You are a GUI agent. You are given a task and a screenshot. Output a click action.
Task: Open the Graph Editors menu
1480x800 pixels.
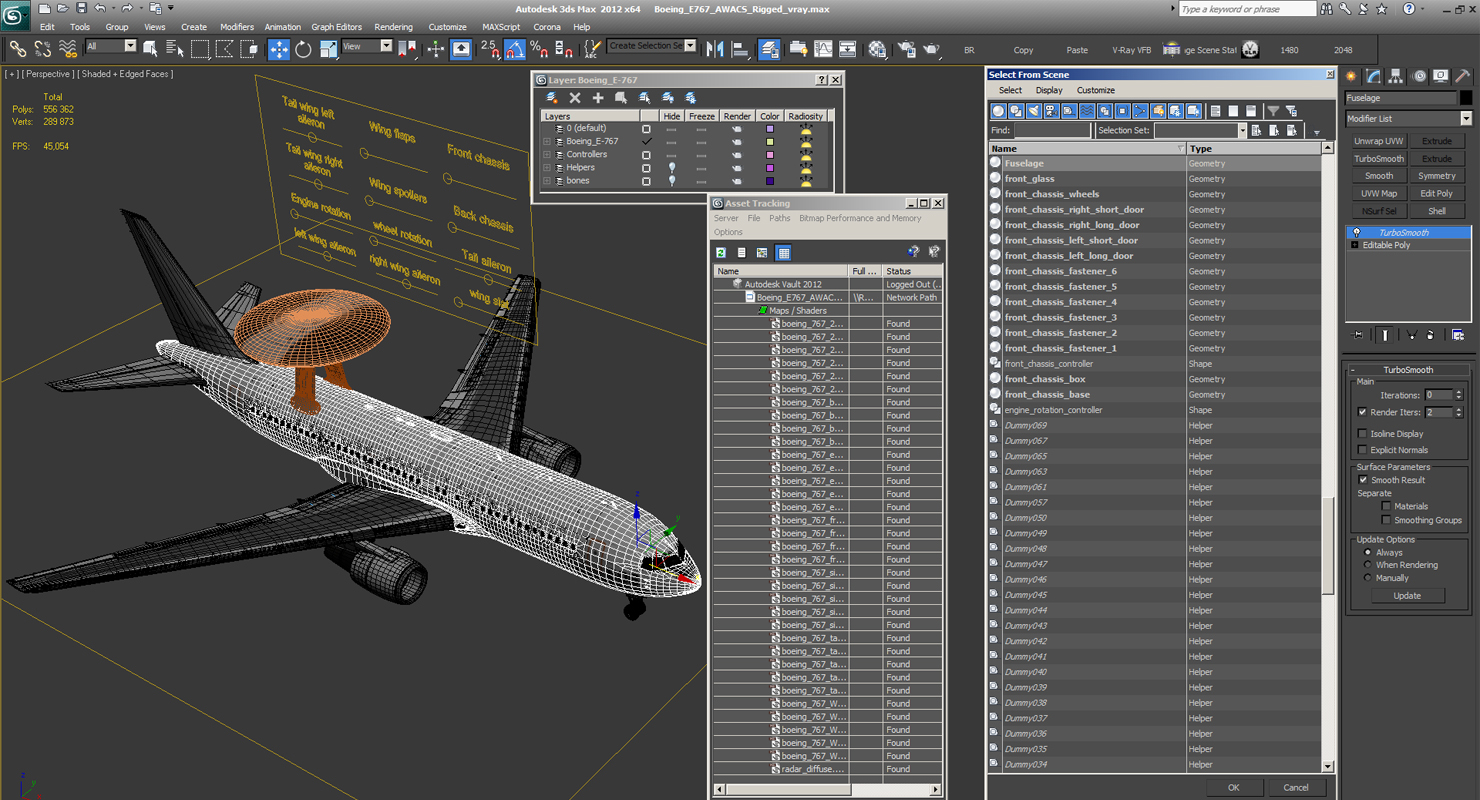[x=337, y=27]
